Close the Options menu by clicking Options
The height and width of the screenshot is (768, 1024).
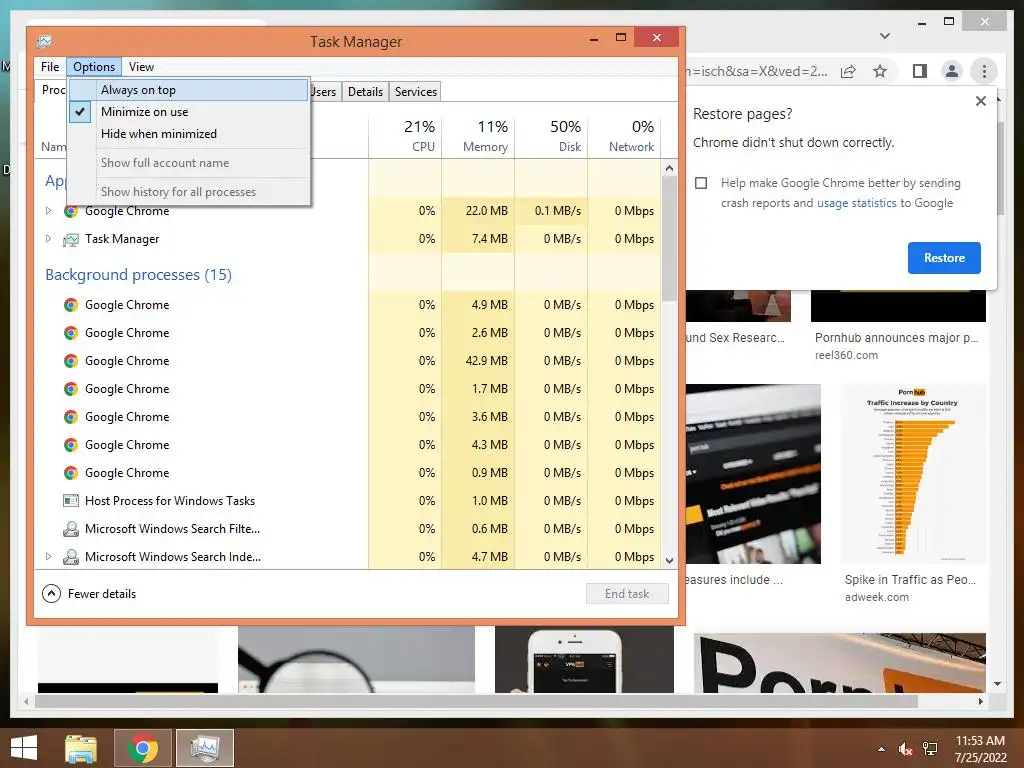[x=93, y=67]
